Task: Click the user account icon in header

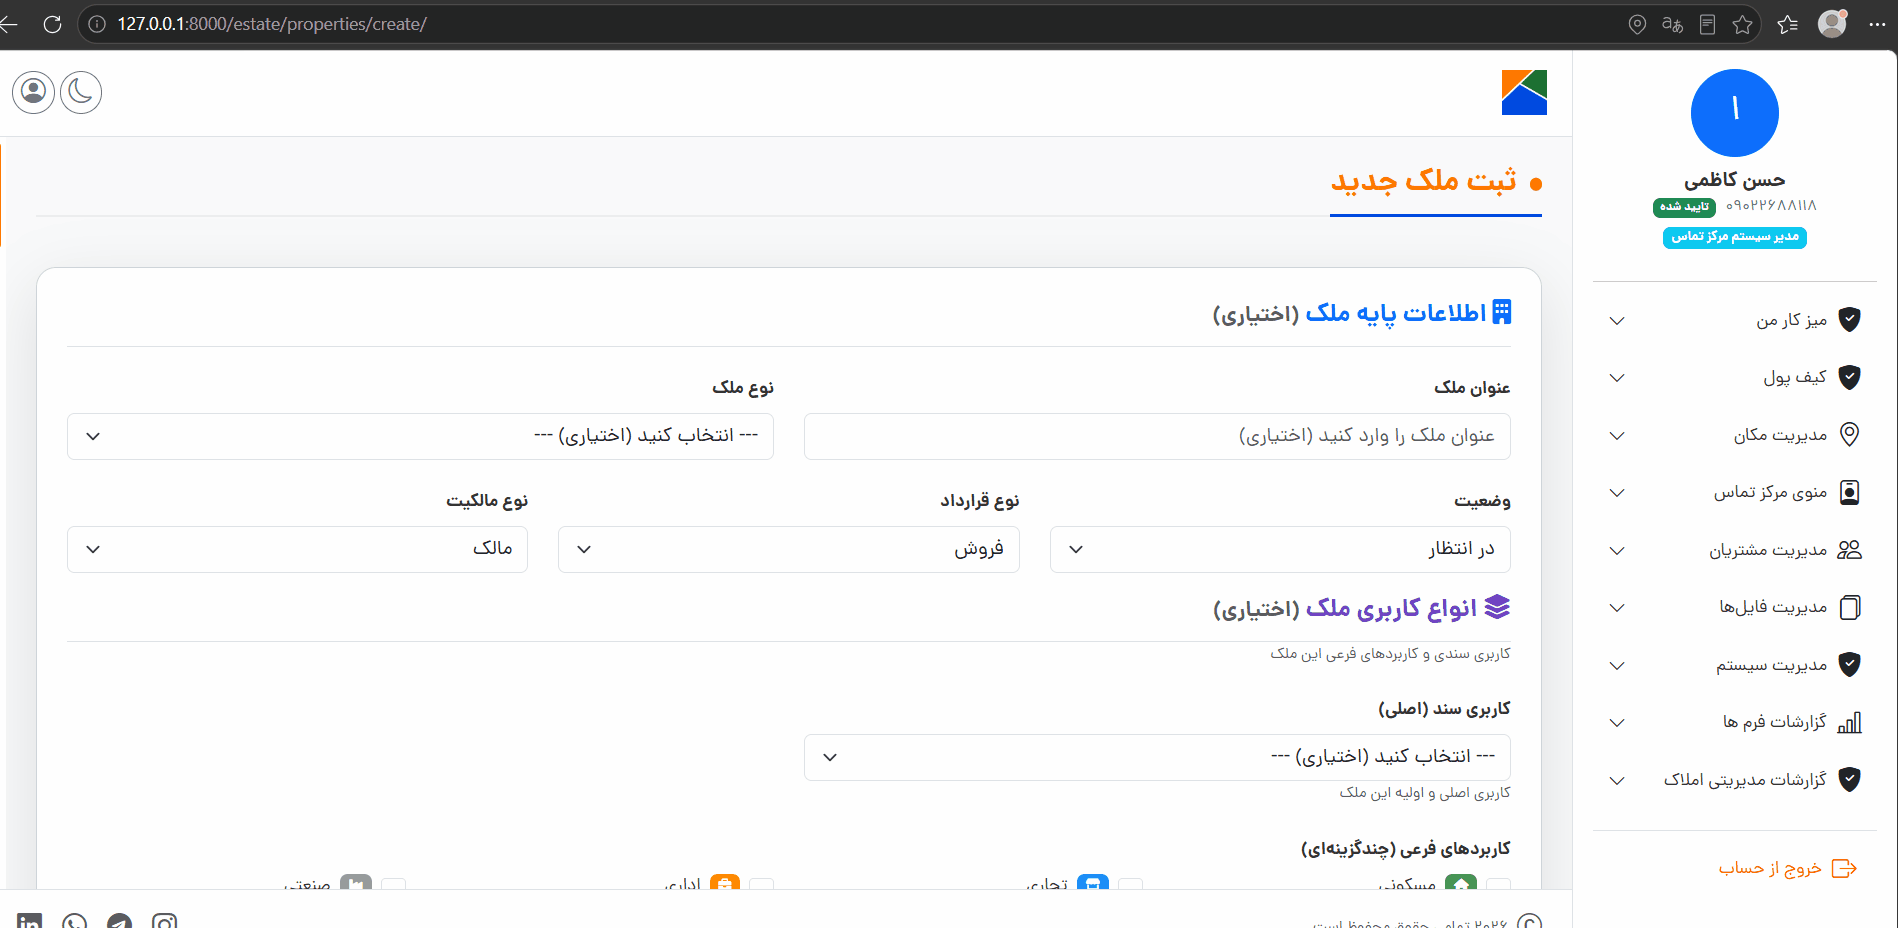Action: coord(33,92)
